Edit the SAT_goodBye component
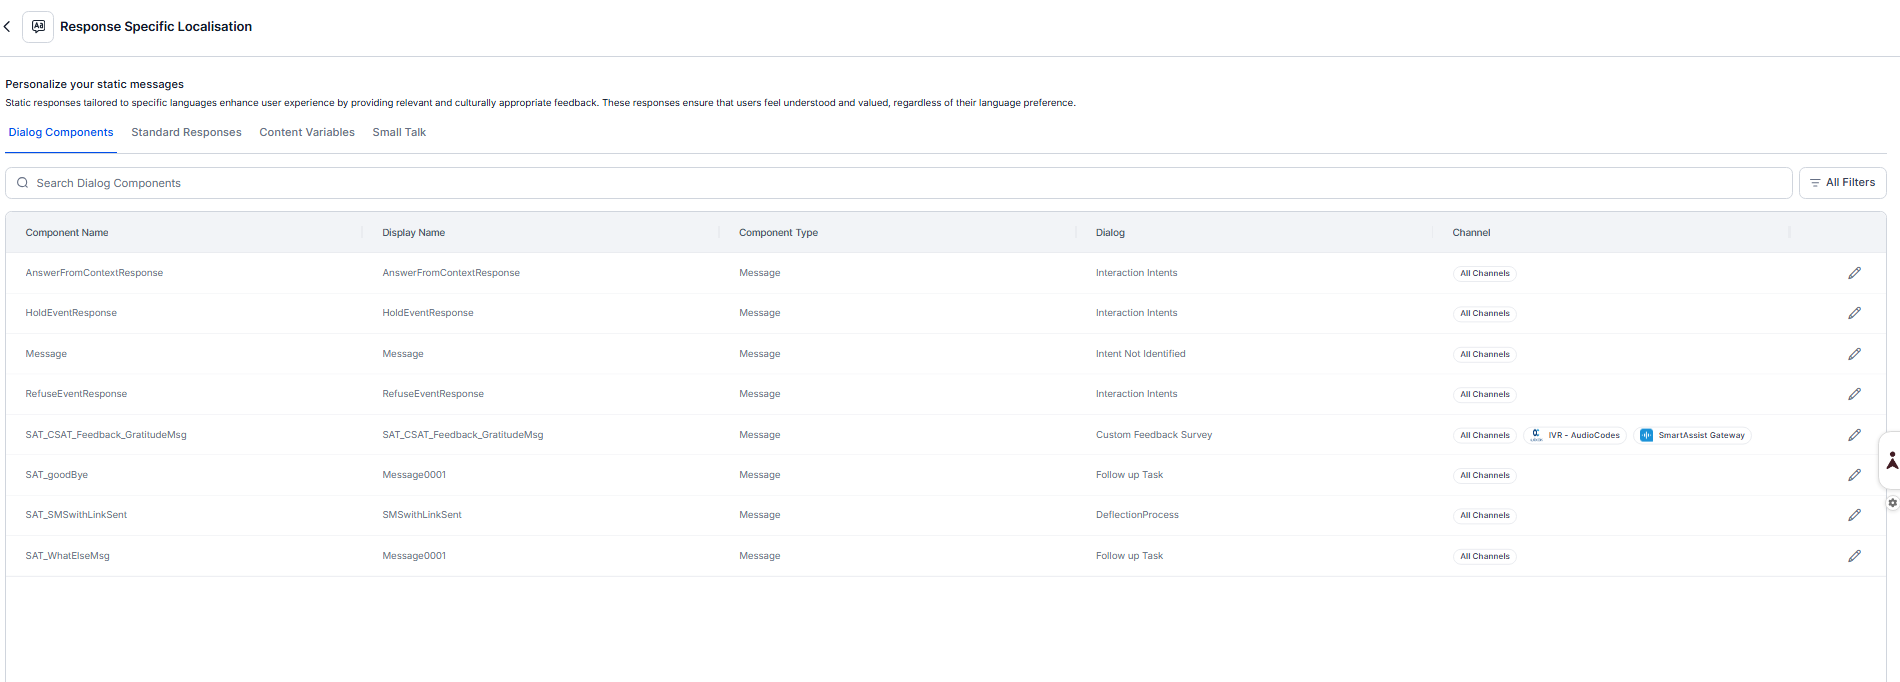The image size is (1900, 682). pyautogui.click(x=1854, y=475)
